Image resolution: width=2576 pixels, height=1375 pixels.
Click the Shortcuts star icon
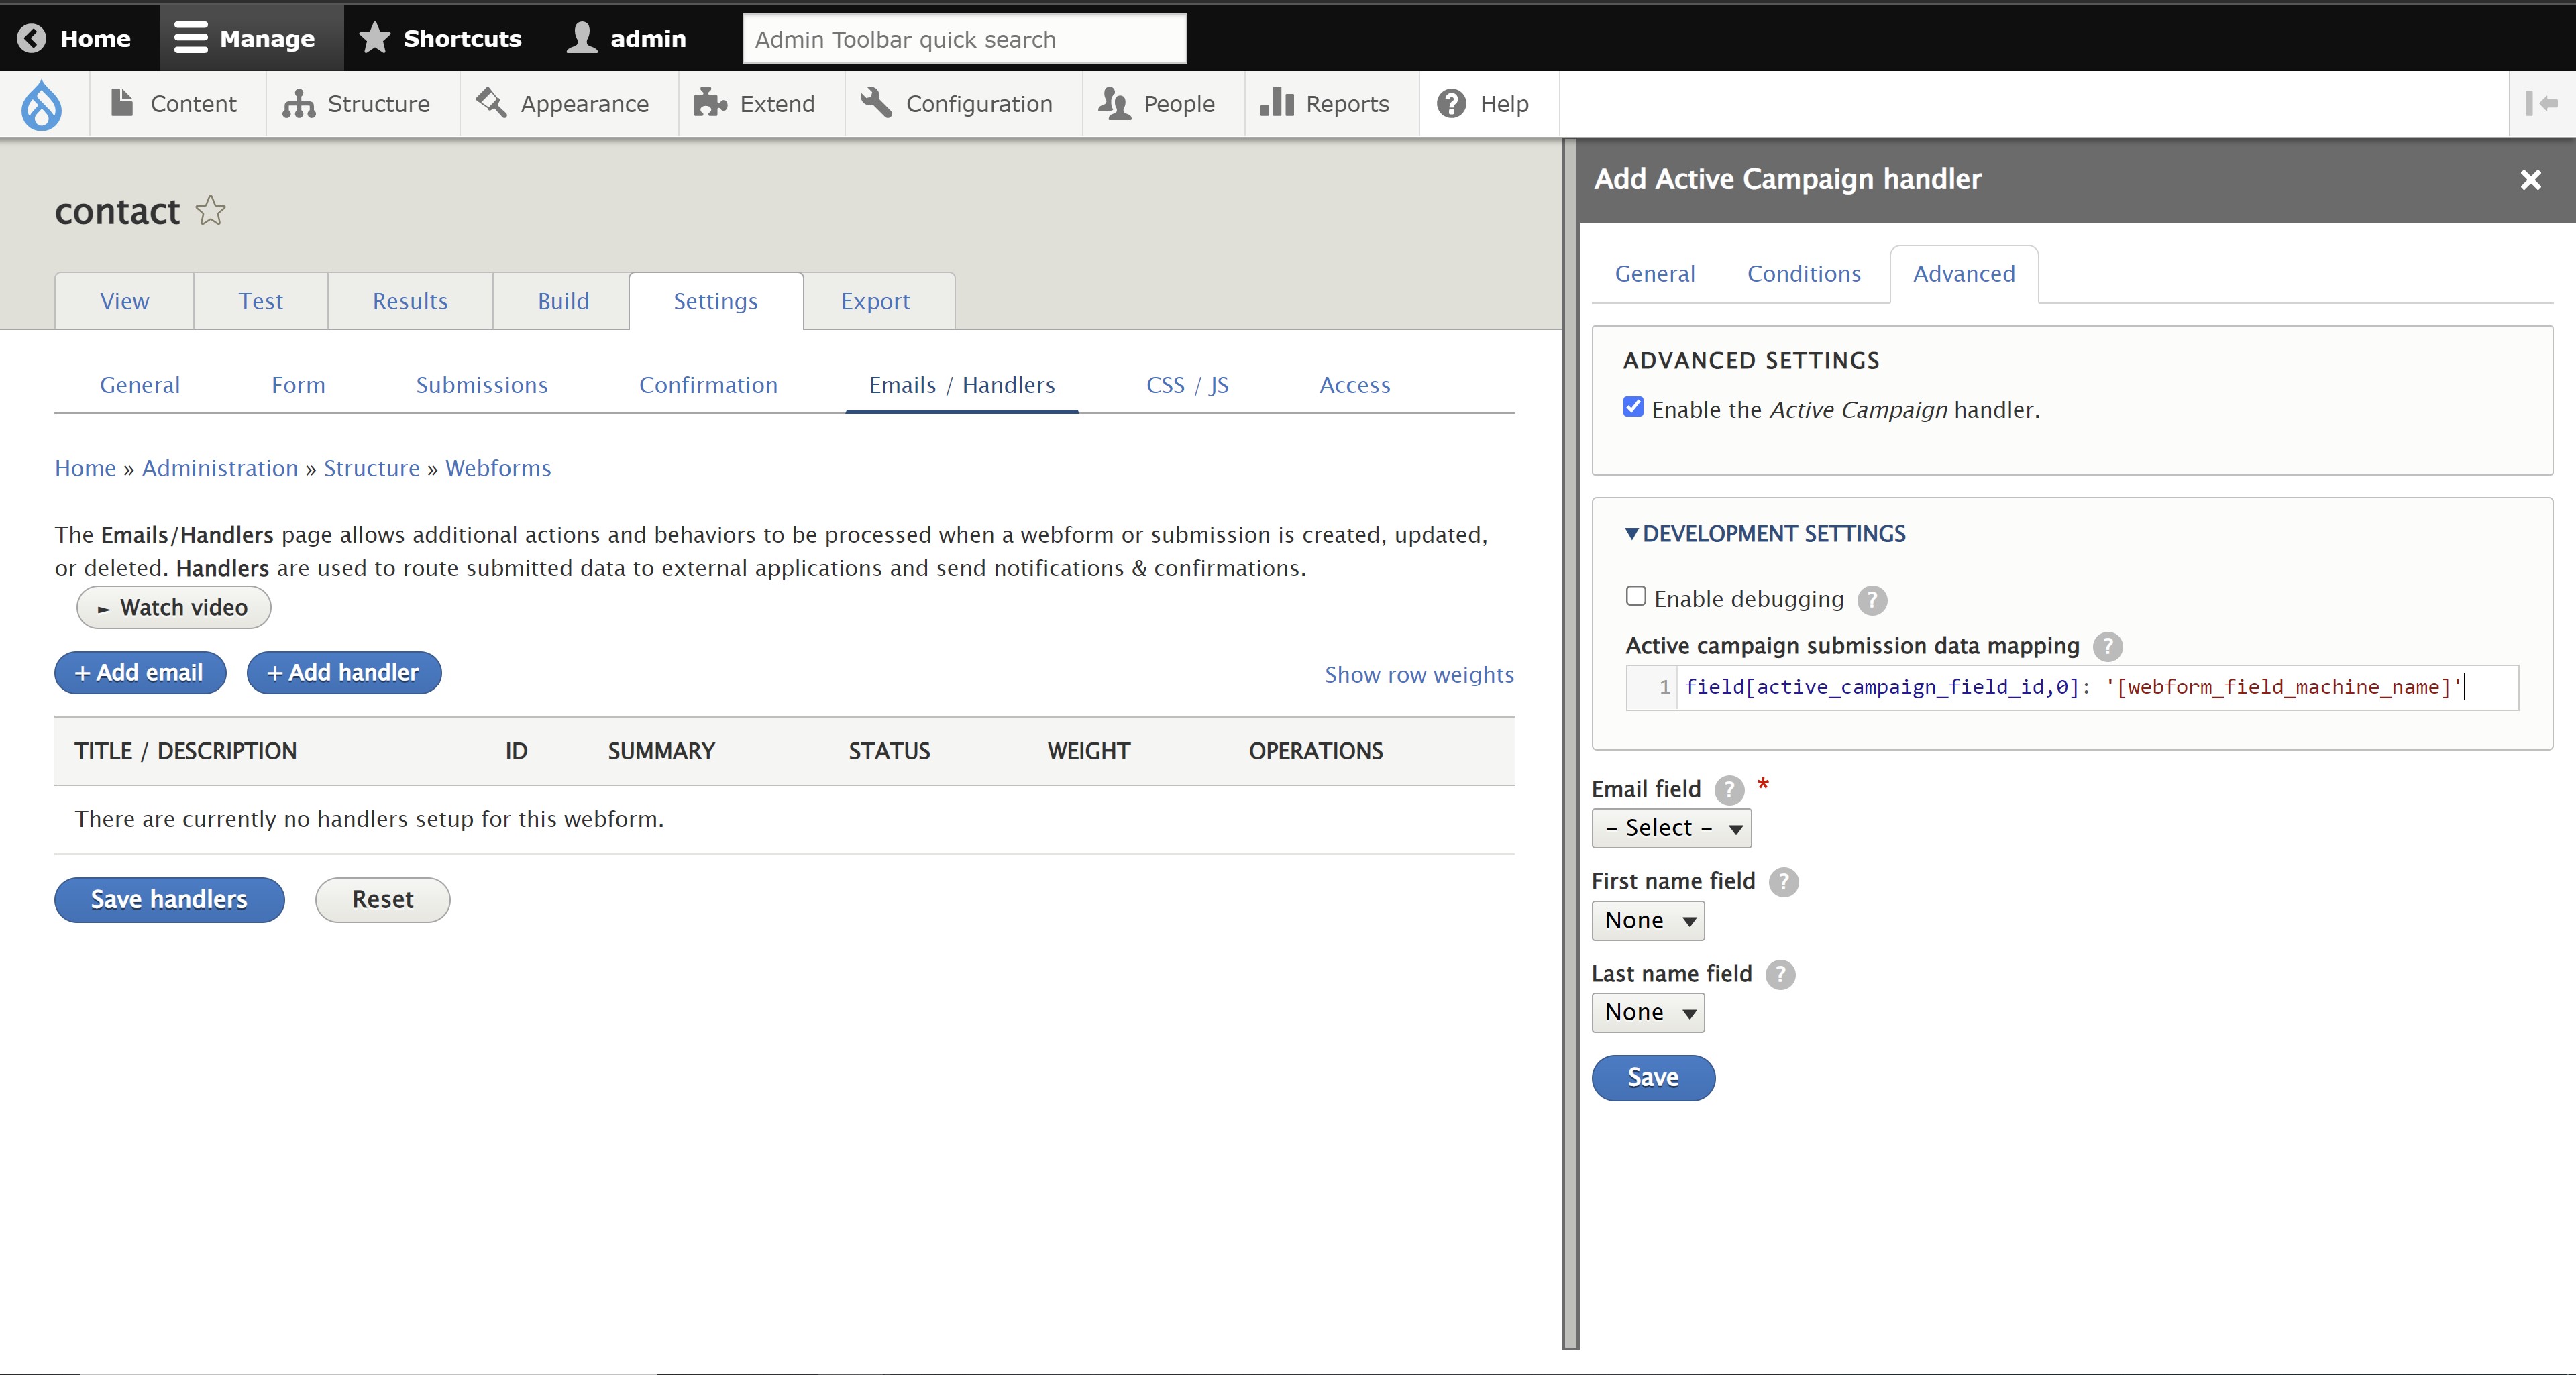tap(374, 37)
